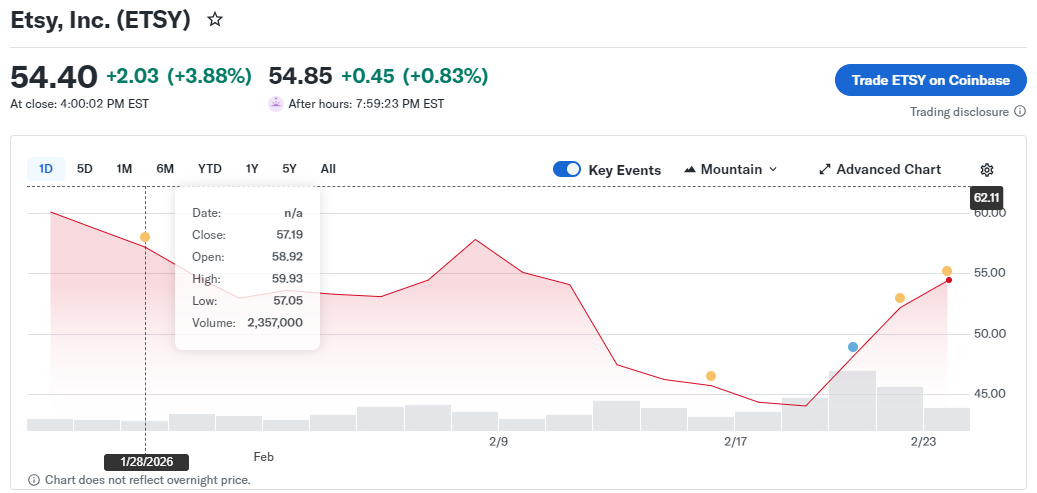Select the 1D time range tab
The width and height of the screenshot is (1037, 493).
(x=46, y=169)
